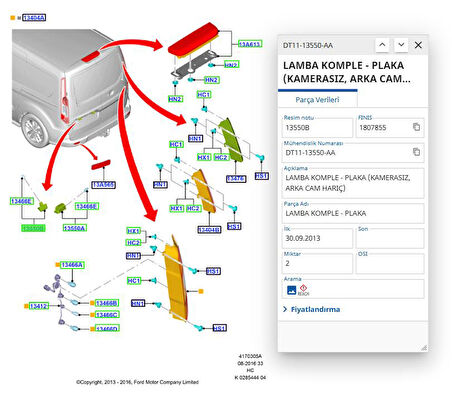Click the Parça Adı field

tap(353, 213)
